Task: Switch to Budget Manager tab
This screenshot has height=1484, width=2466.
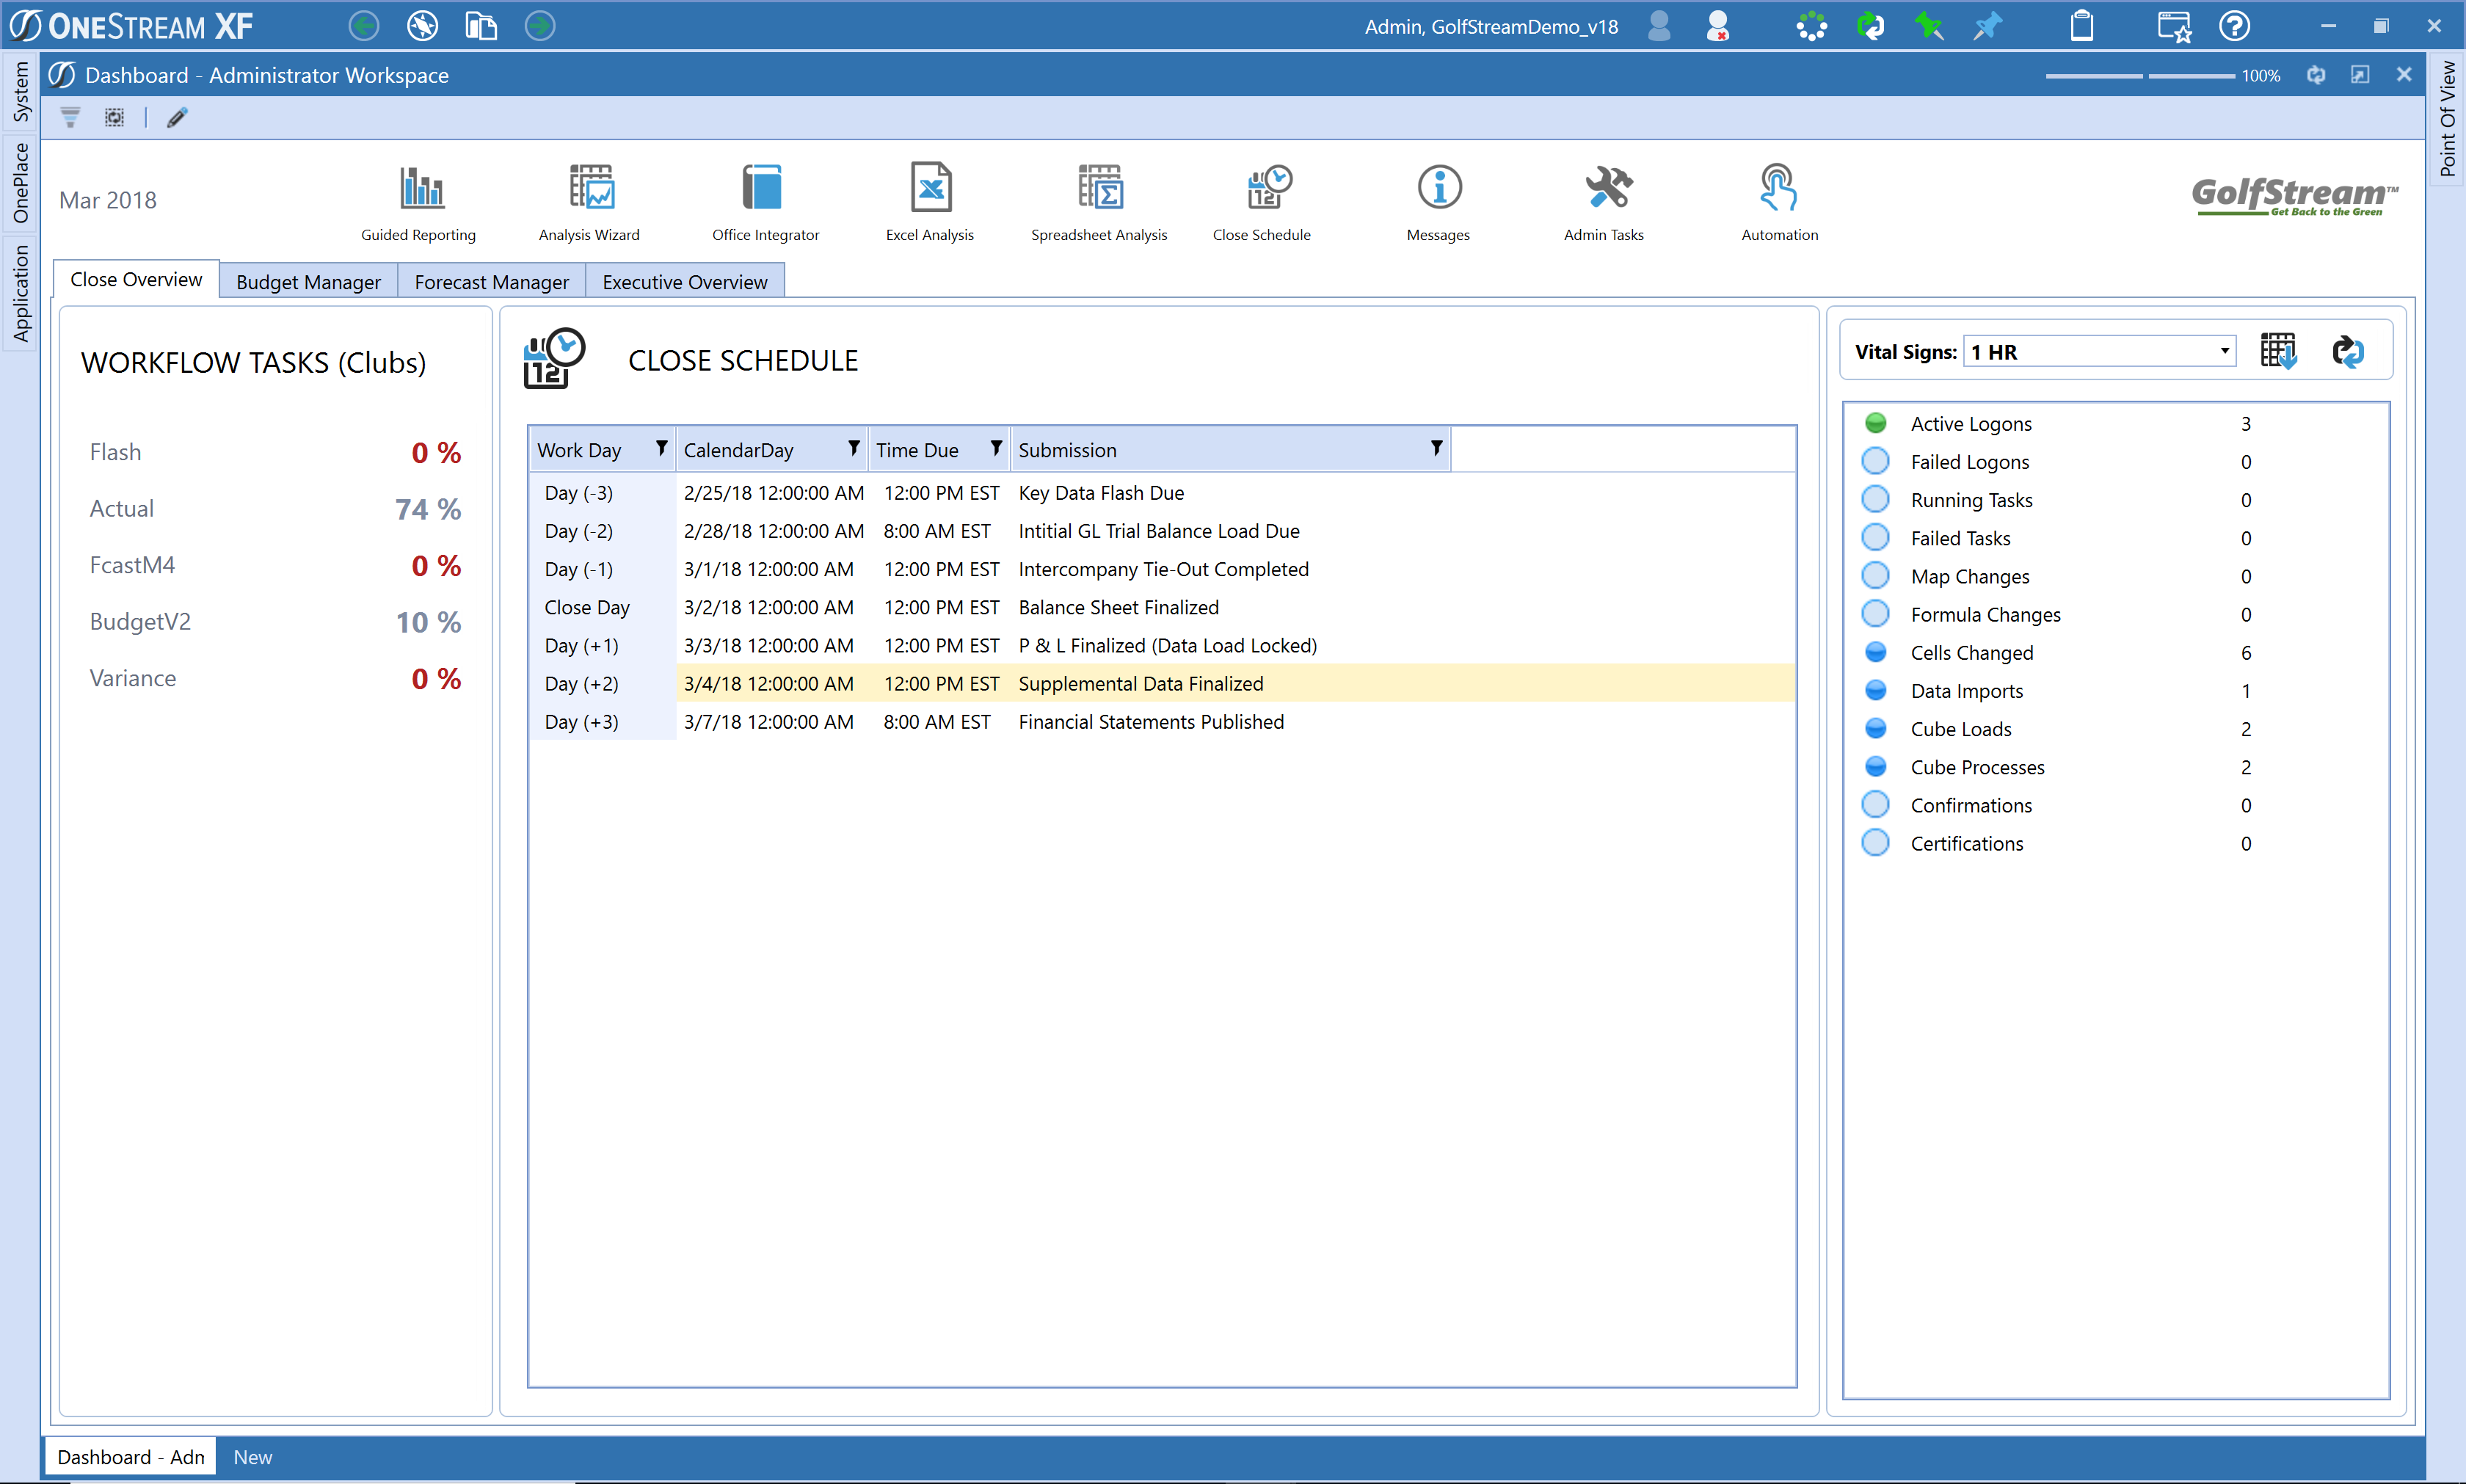Action: [308, 282]
